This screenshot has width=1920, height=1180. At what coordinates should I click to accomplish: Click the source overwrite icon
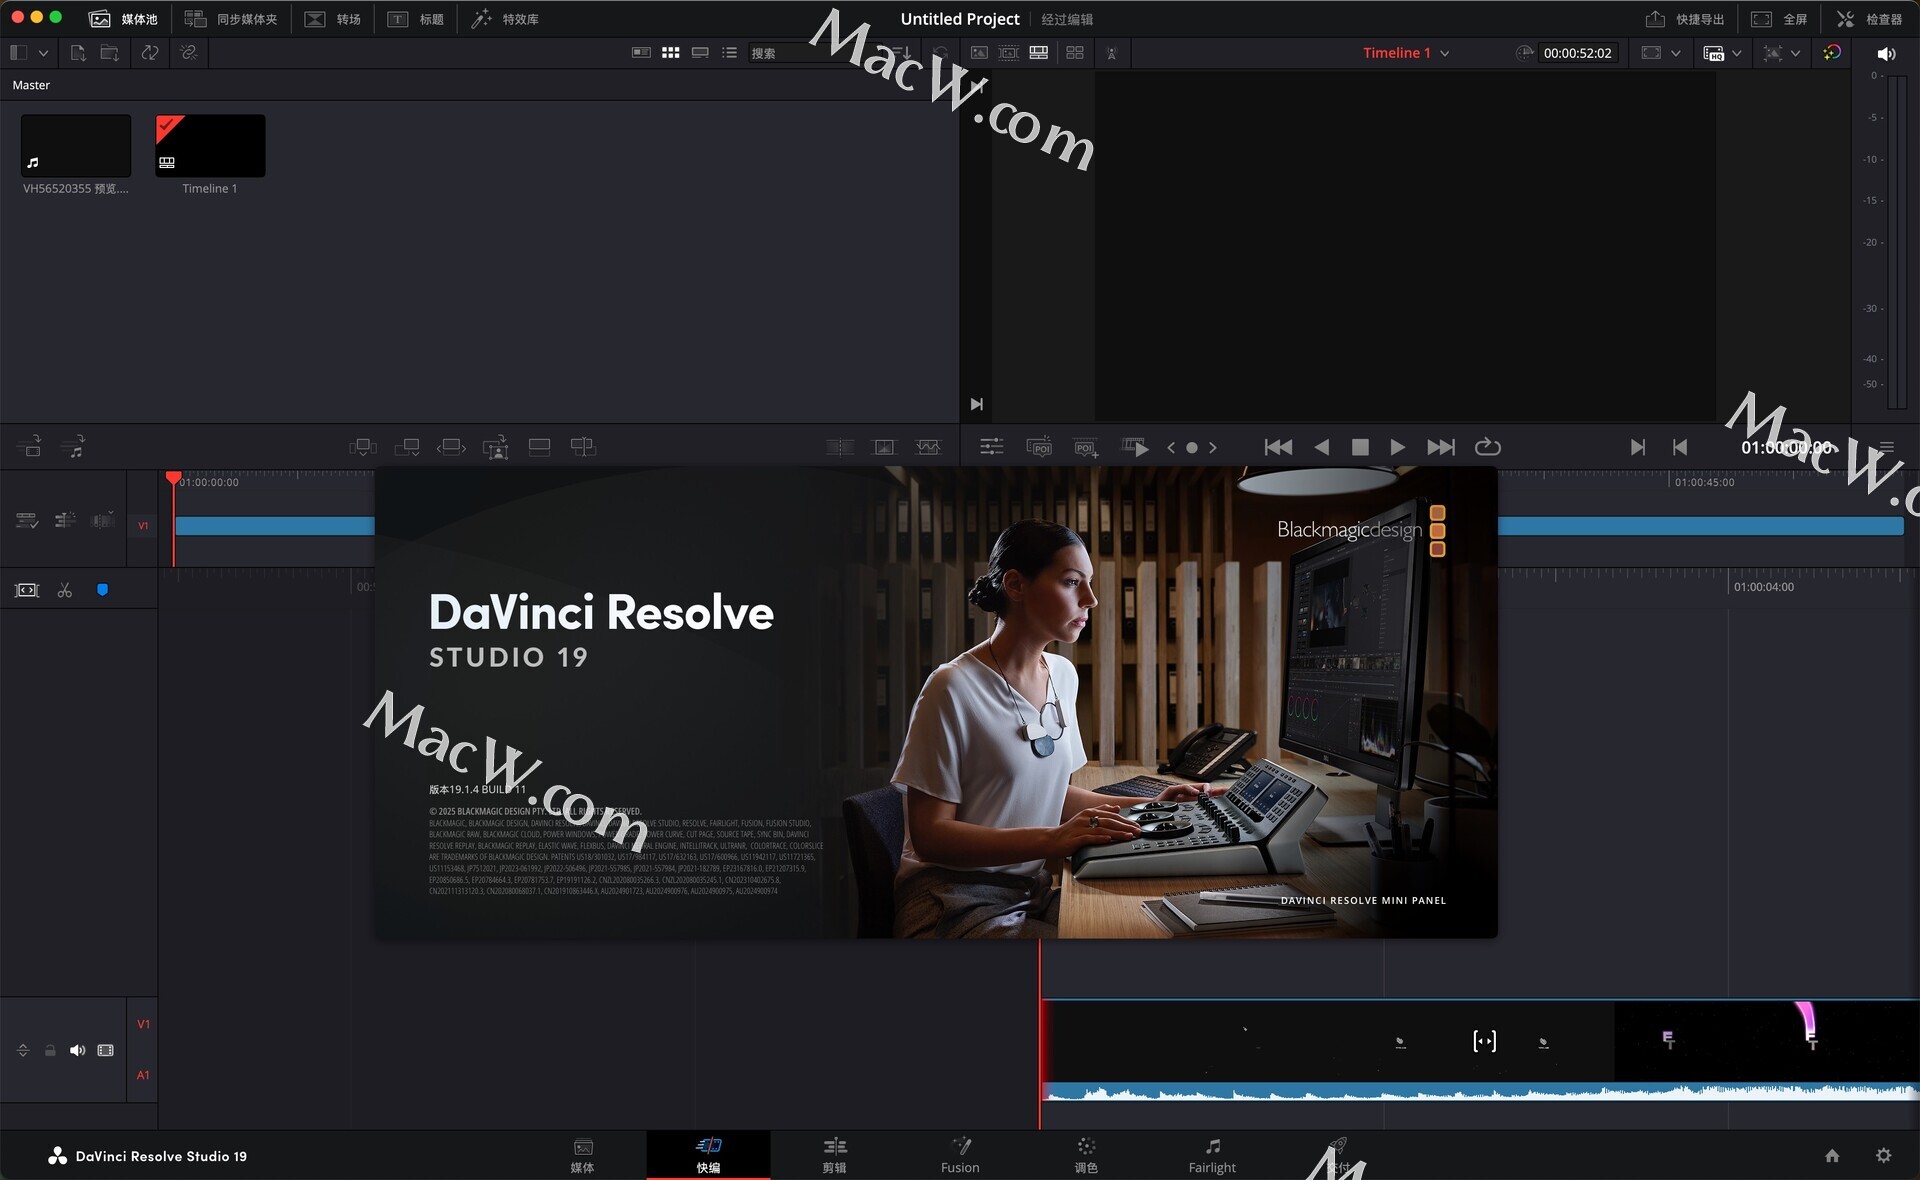coord(583,447)
